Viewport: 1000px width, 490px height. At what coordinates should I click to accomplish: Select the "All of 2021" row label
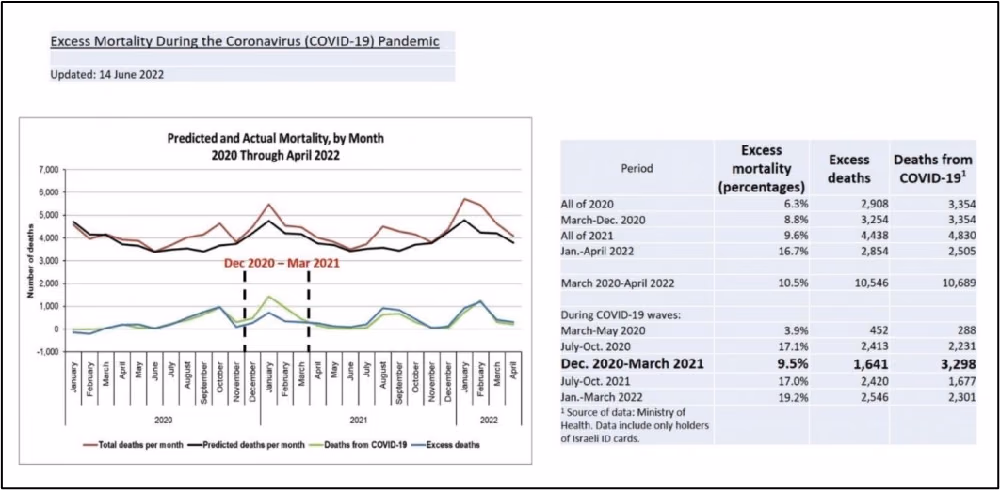coord(587,234)
